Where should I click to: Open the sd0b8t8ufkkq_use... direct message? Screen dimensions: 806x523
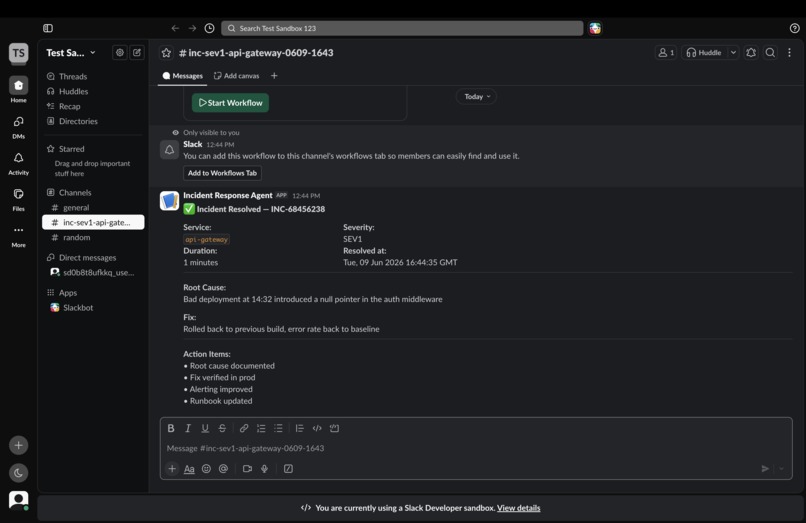click(93, 272)
